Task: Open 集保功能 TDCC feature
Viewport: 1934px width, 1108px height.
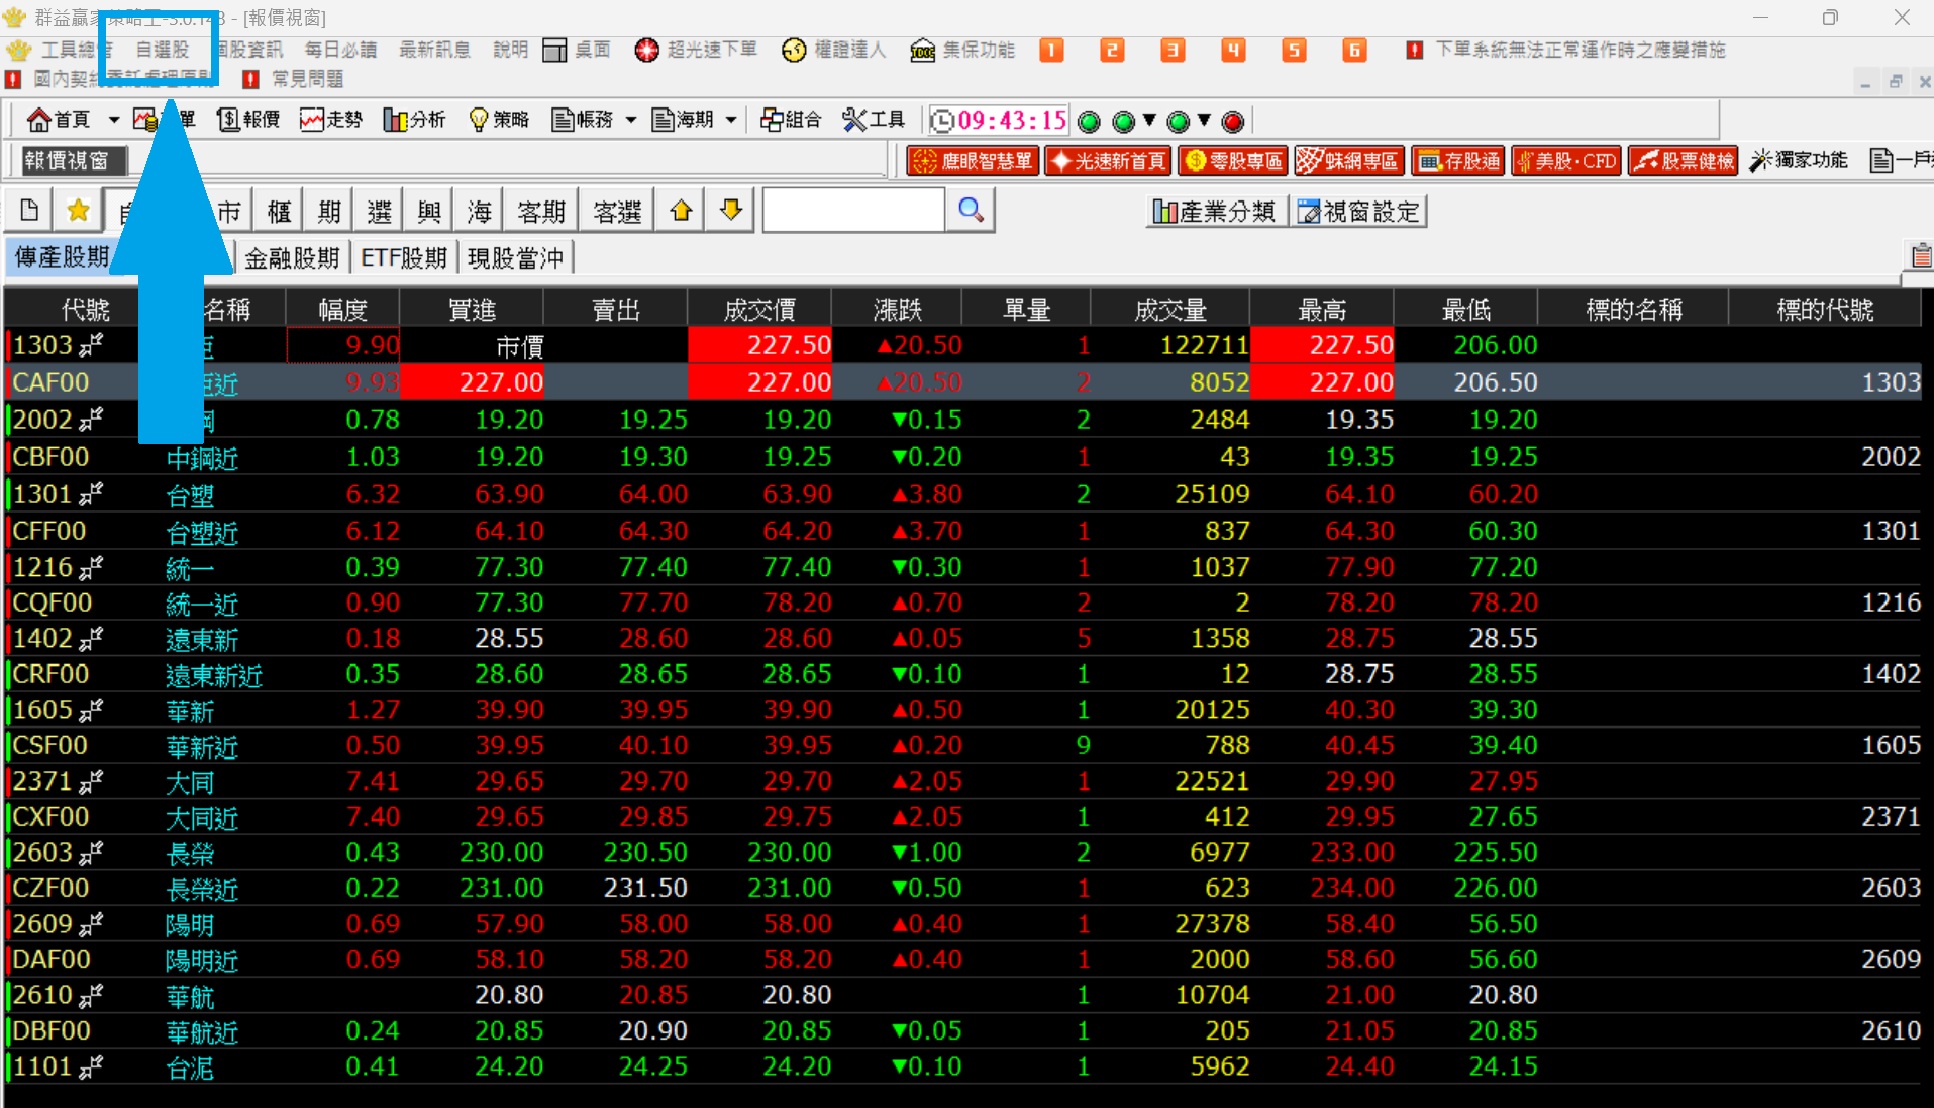Action: point(962,50)
